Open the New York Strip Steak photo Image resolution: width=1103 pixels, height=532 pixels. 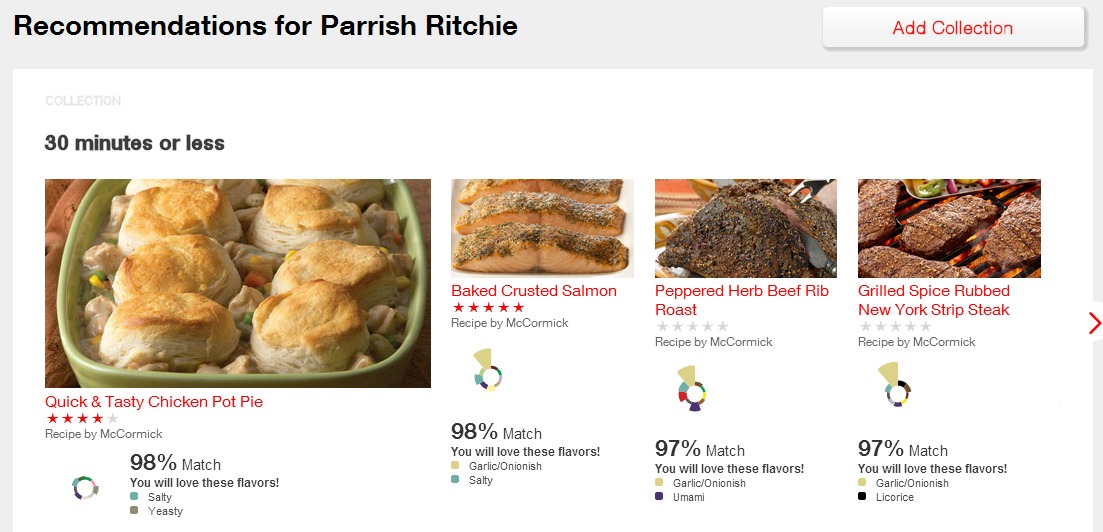click(949, 228)
